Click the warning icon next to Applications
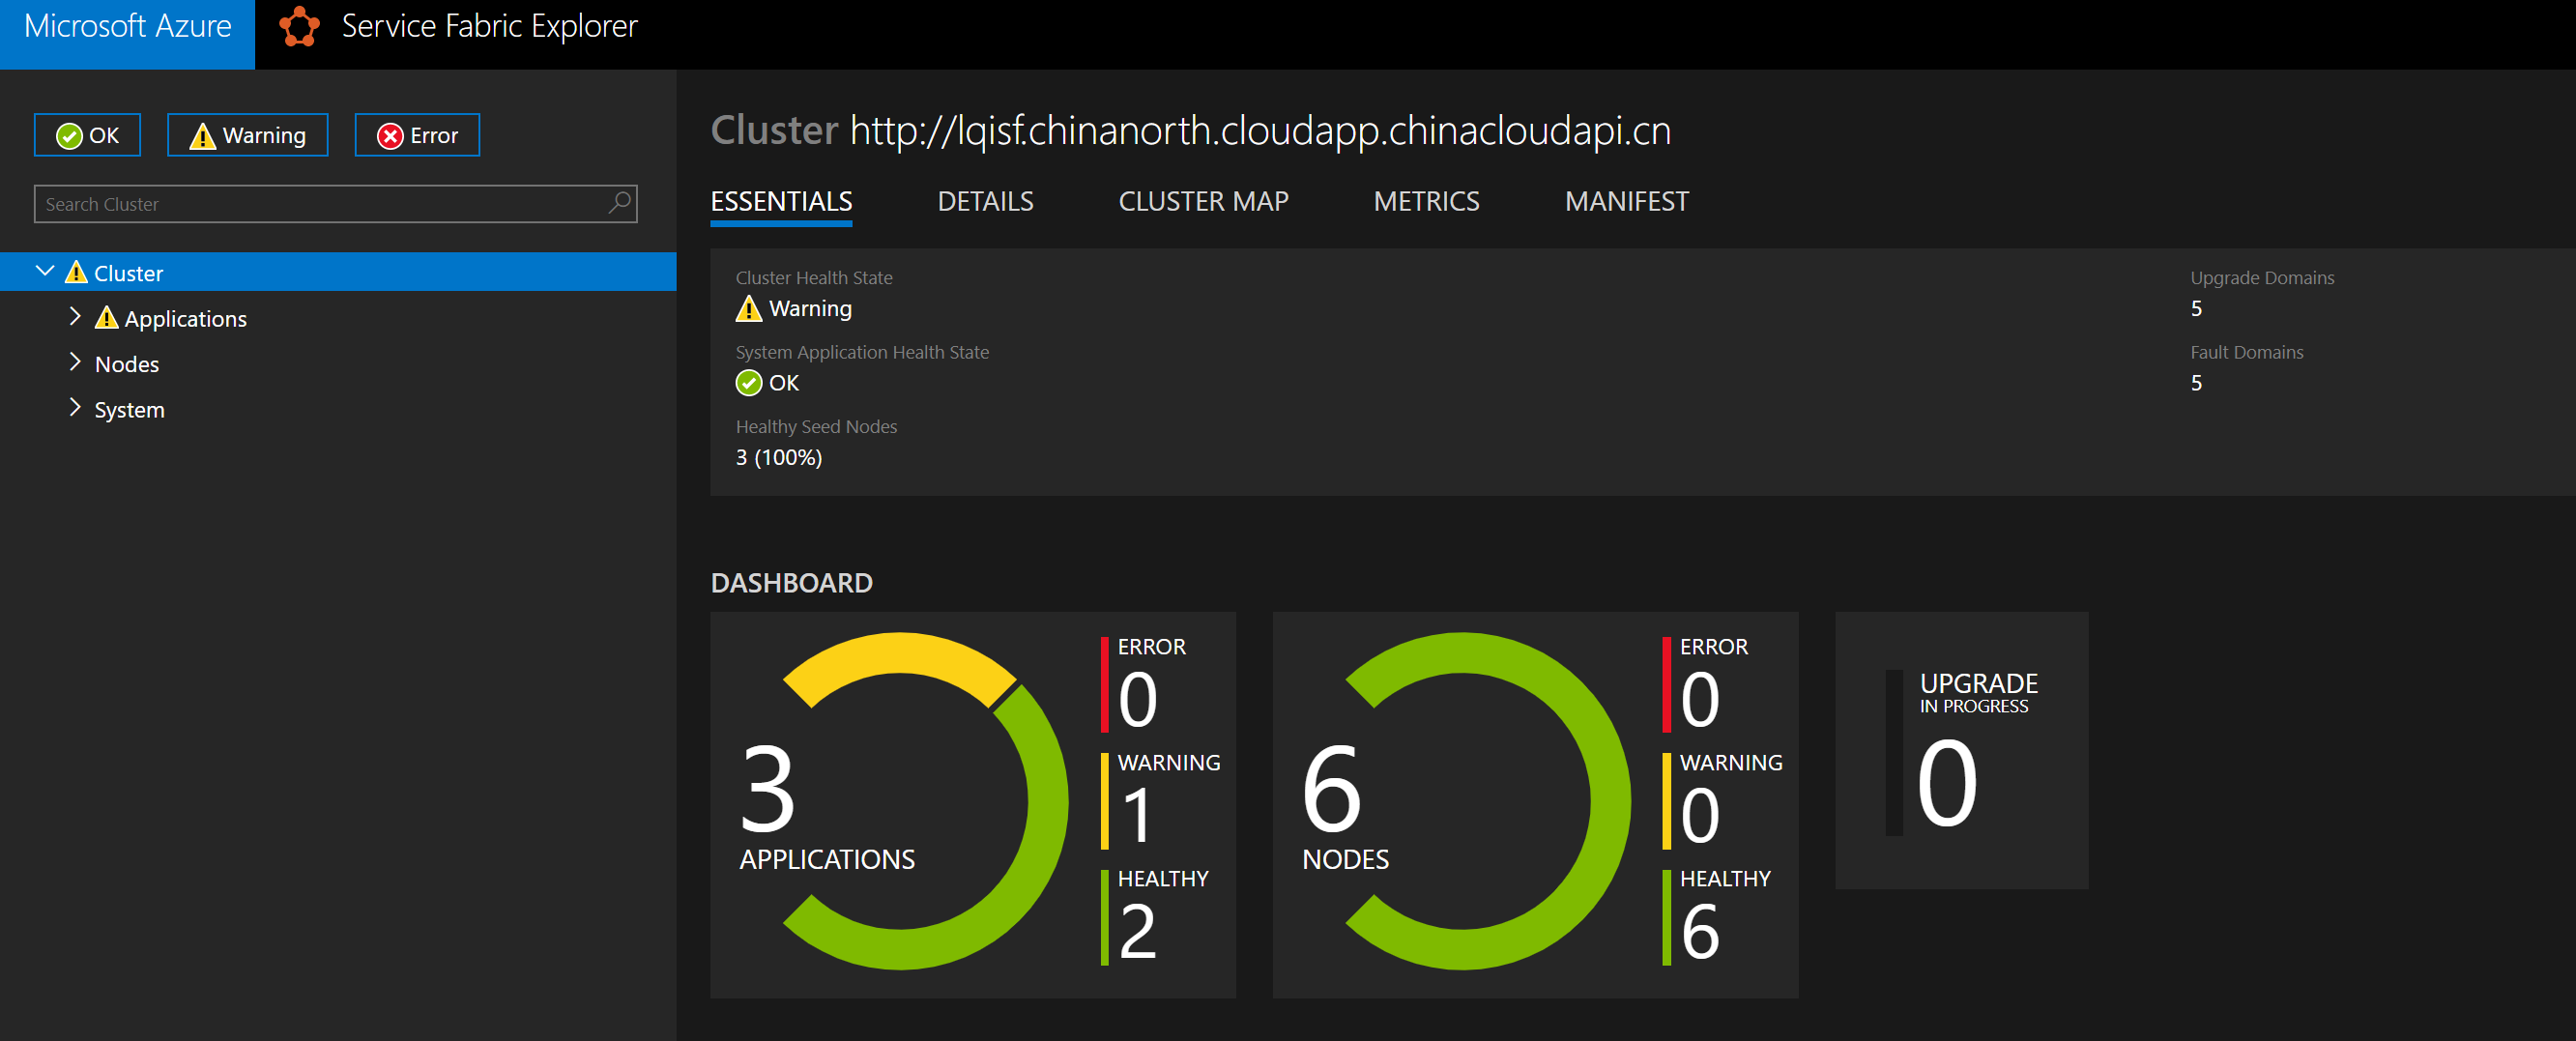2576x1041 pixels. 107,318
